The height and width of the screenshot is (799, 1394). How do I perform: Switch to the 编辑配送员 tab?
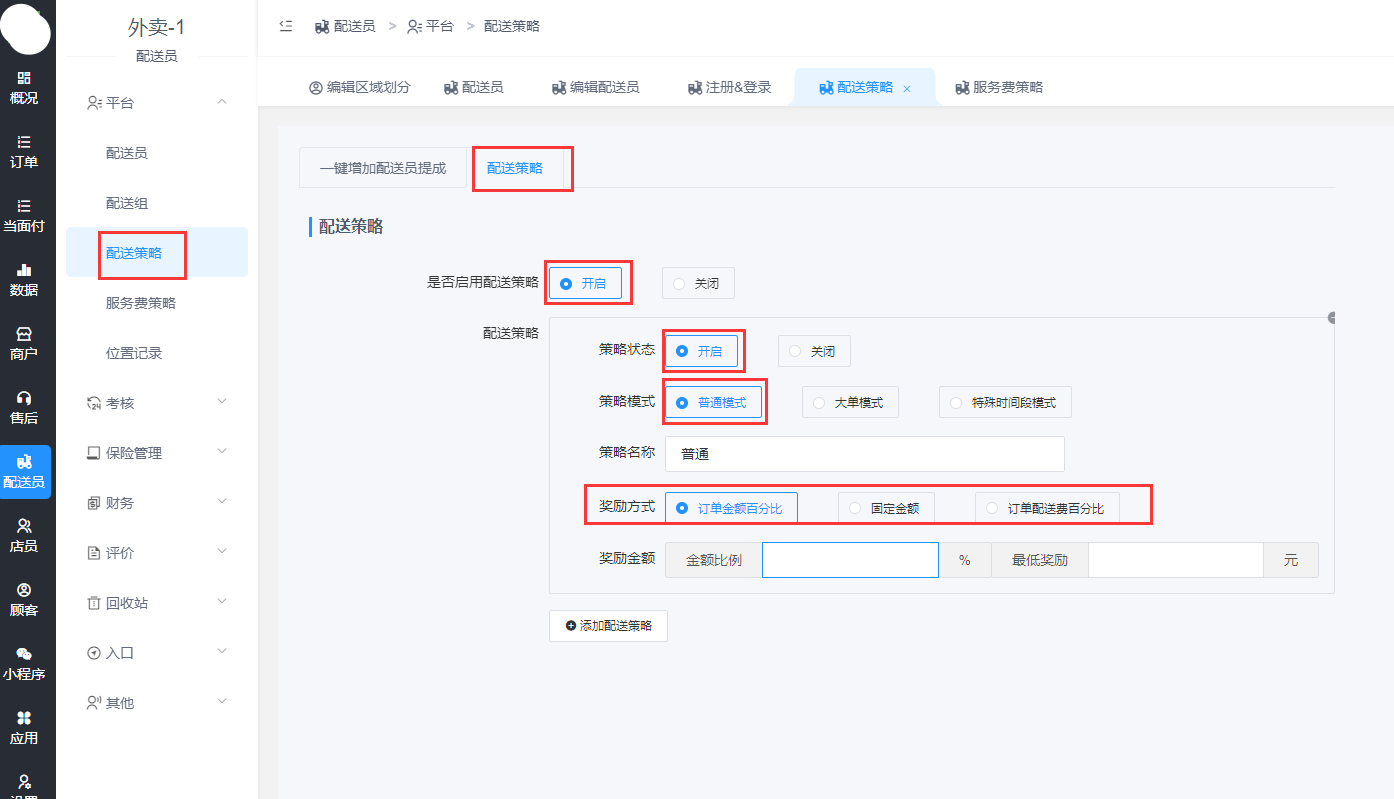pyautogui.click(x=595, y=87)
